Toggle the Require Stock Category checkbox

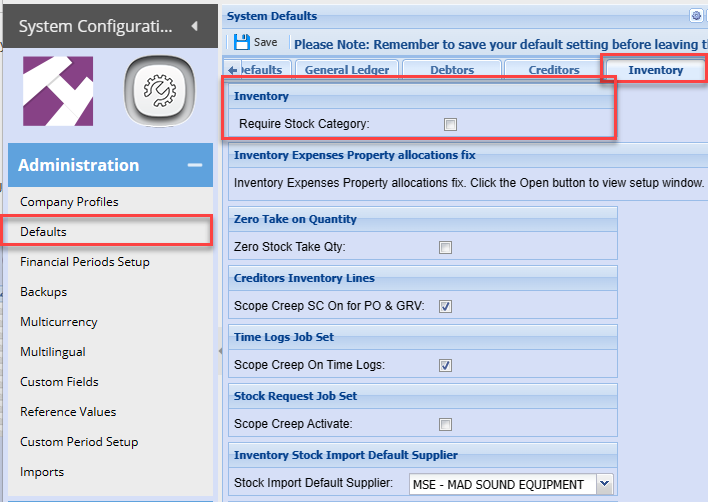pos(450,124)
